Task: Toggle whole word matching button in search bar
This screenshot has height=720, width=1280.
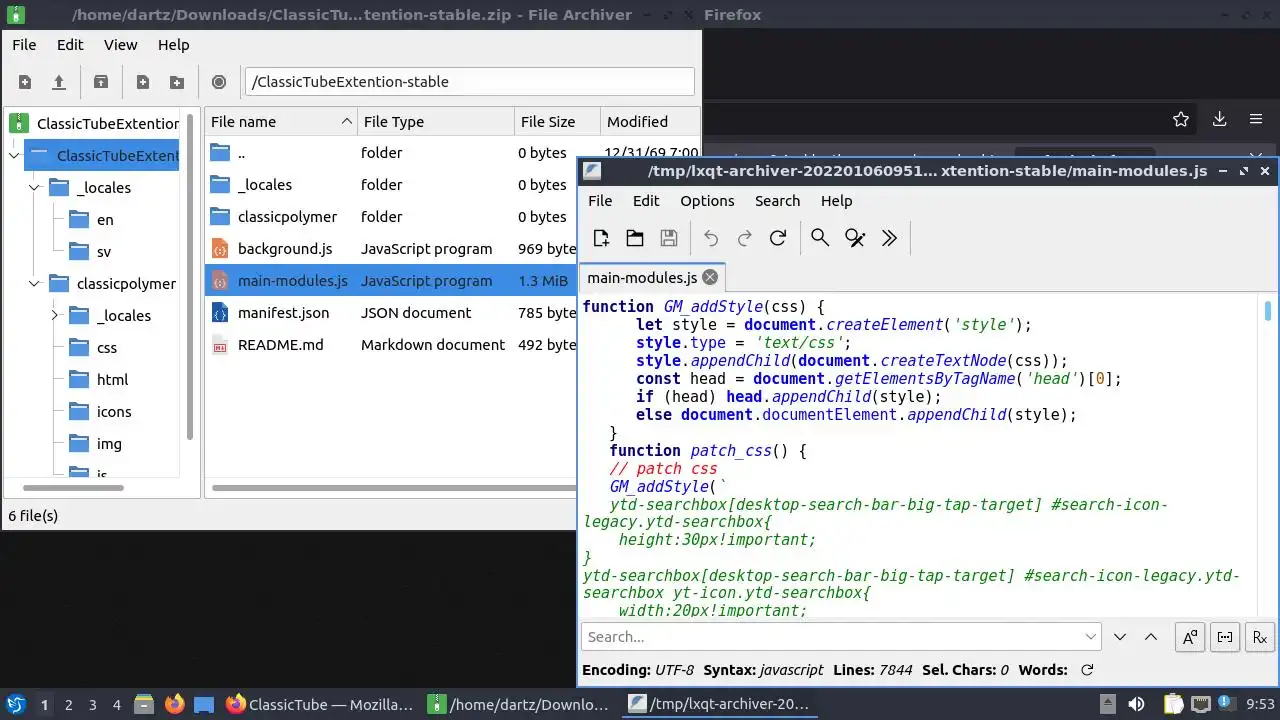Action: pos(1225,637)
